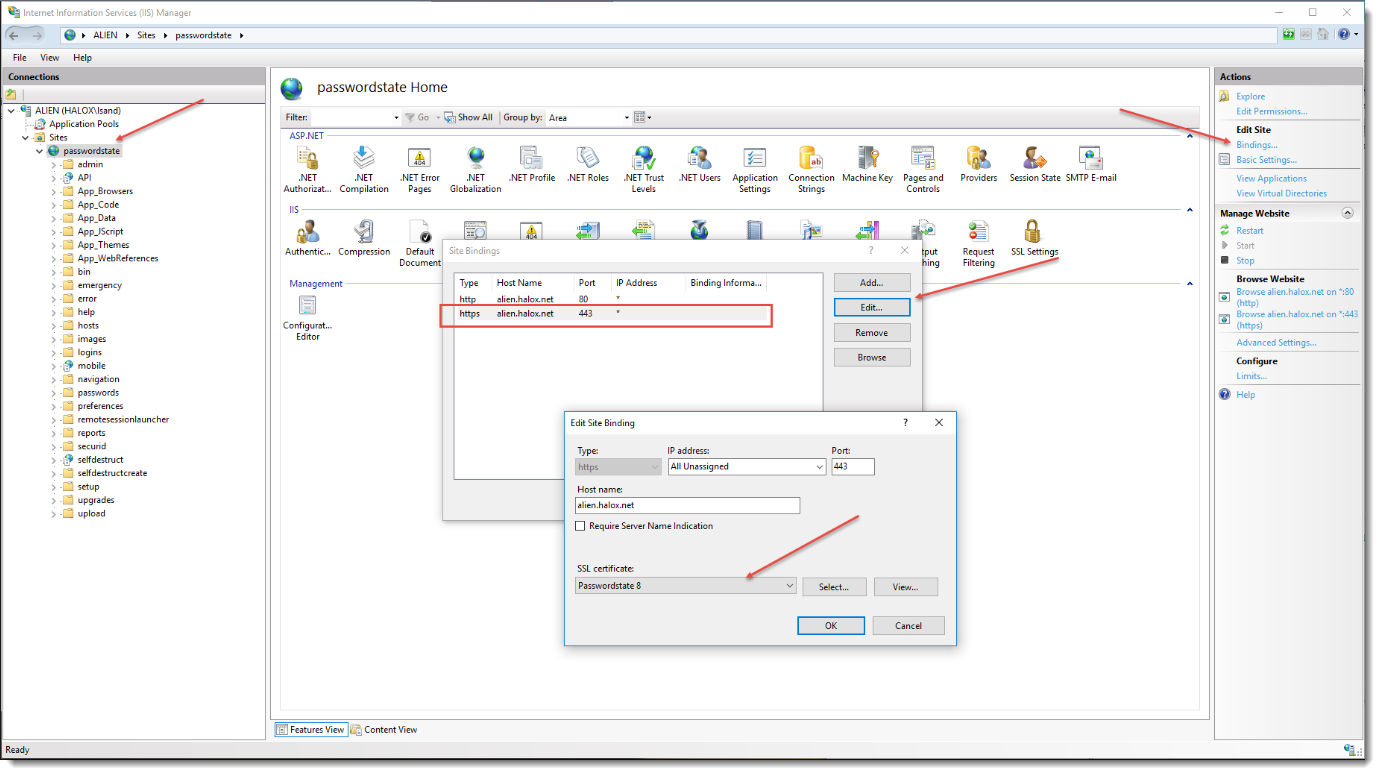Open the IP address combo box
This screenshot has height=775, width=1380.
coord(747,466)
